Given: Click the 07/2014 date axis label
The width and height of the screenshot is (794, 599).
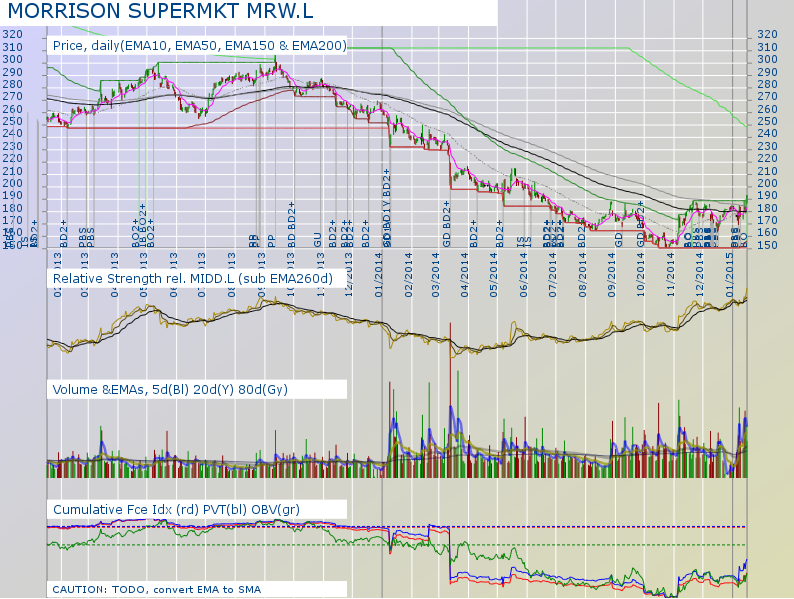Looking at the screenshot, I should point(552,275).
